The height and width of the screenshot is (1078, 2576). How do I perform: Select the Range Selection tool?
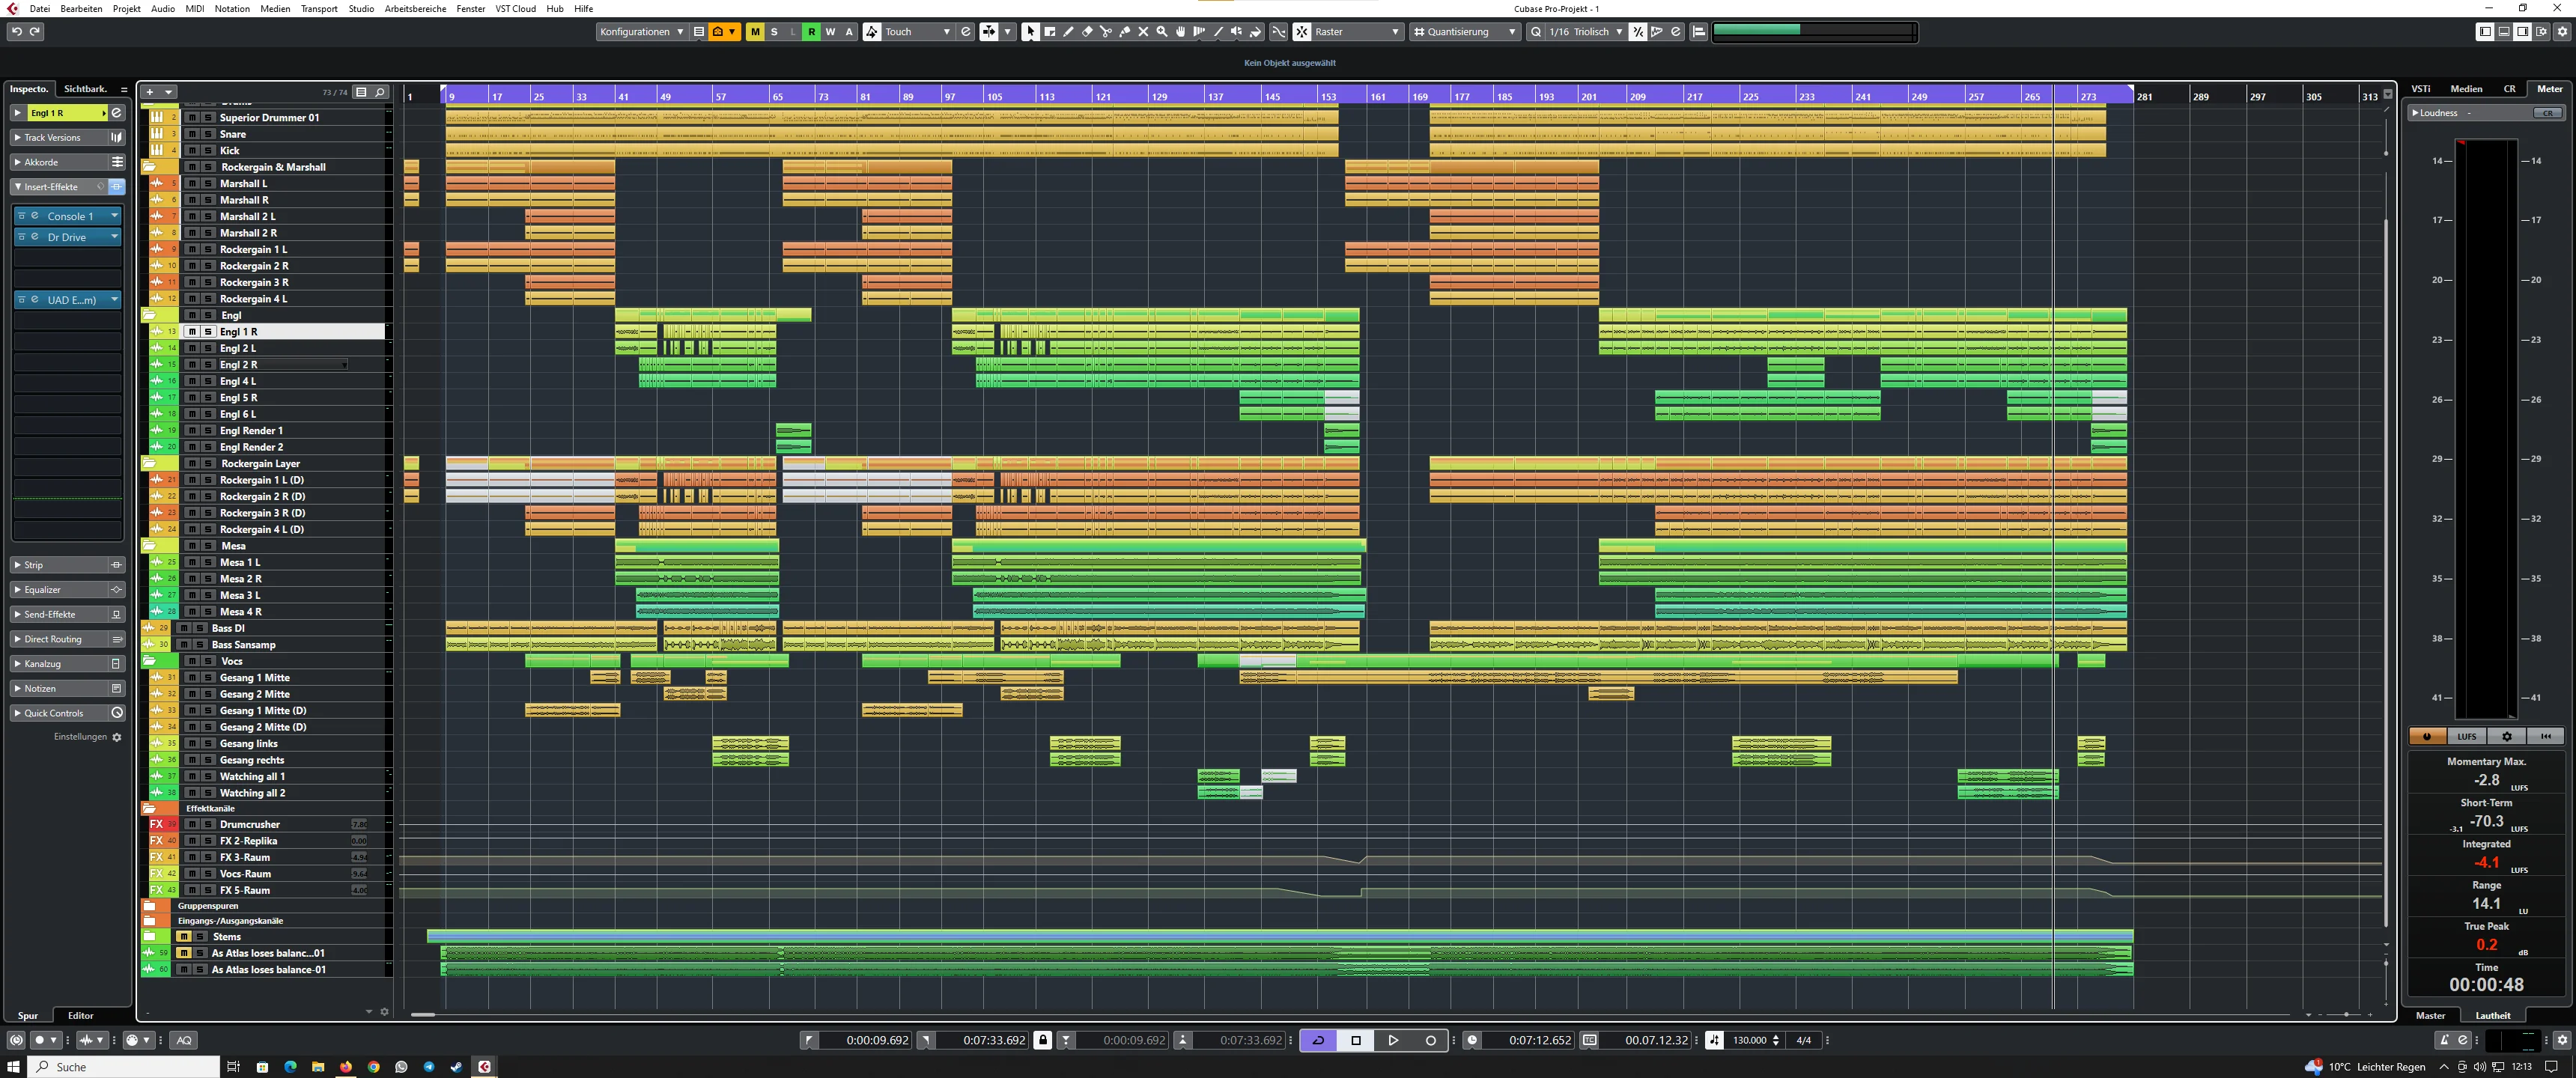[x=1049, y=32]
